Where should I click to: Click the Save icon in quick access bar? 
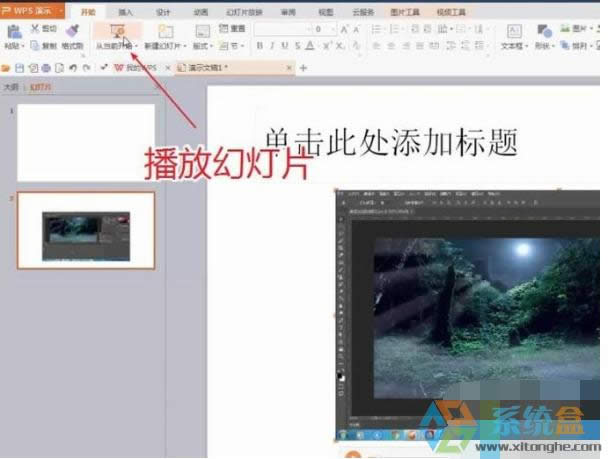20,68
